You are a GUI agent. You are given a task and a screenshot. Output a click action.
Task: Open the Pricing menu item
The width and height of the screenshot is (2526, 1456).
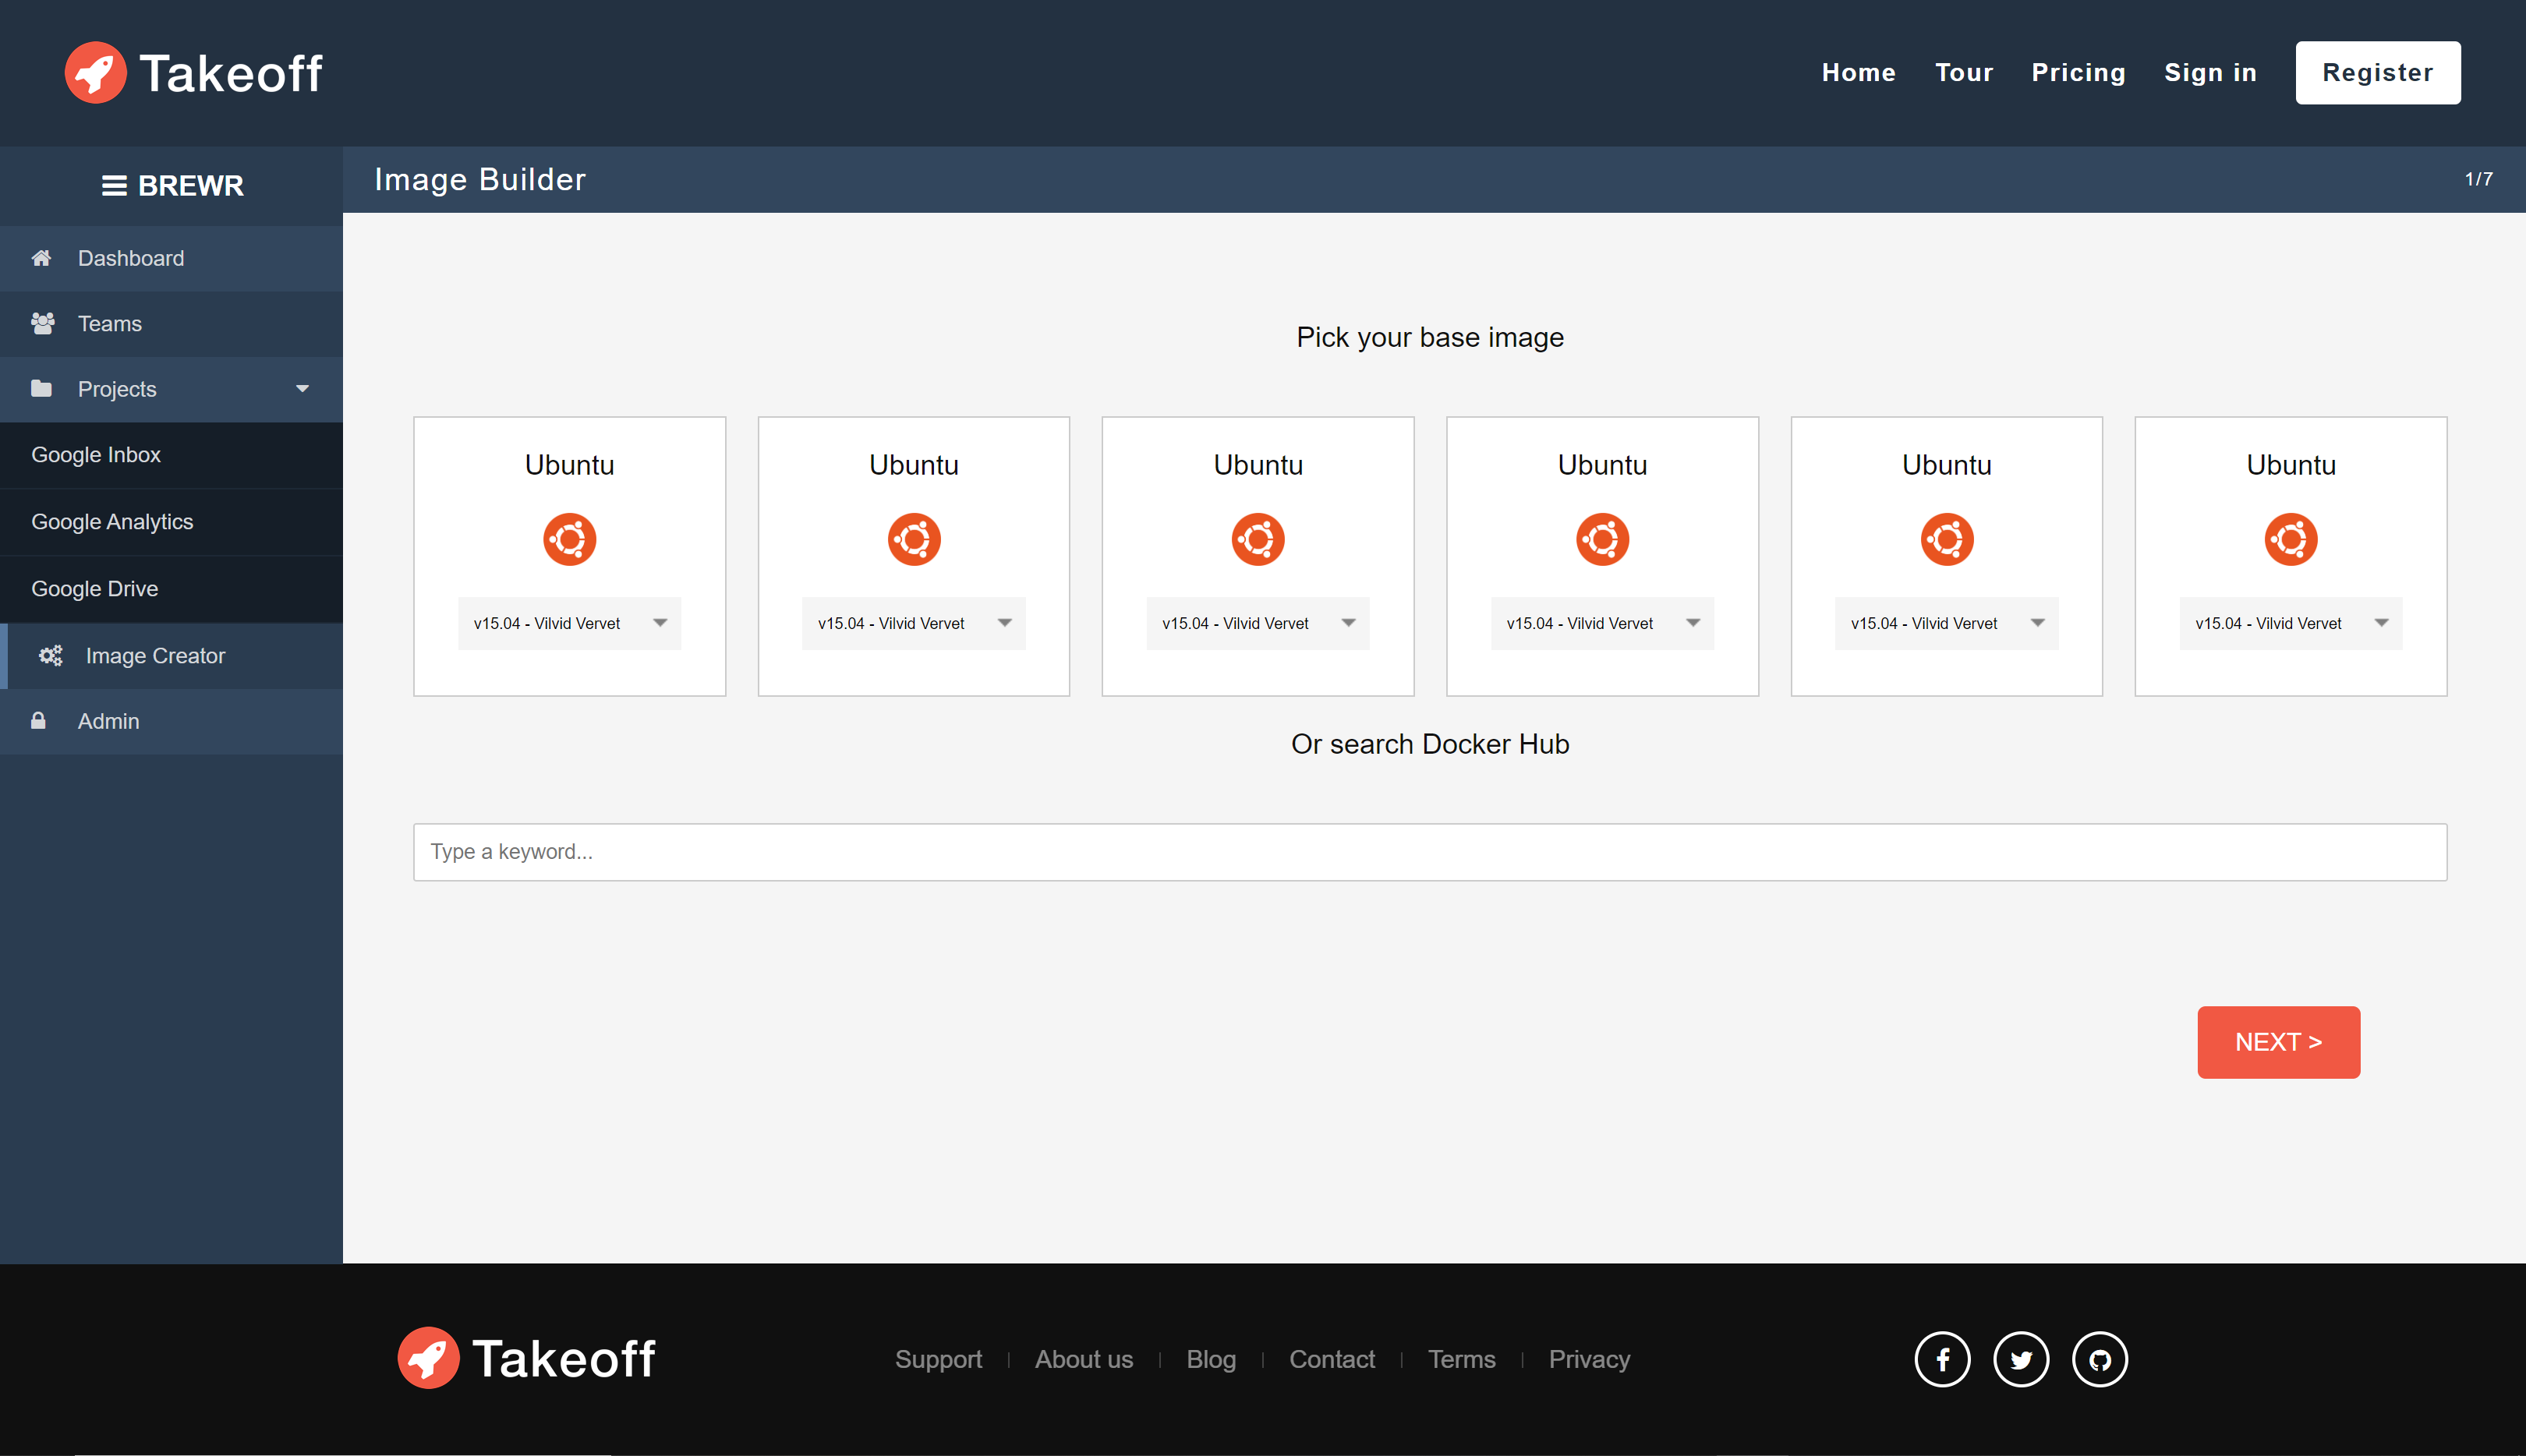[x=2078, y=72]
